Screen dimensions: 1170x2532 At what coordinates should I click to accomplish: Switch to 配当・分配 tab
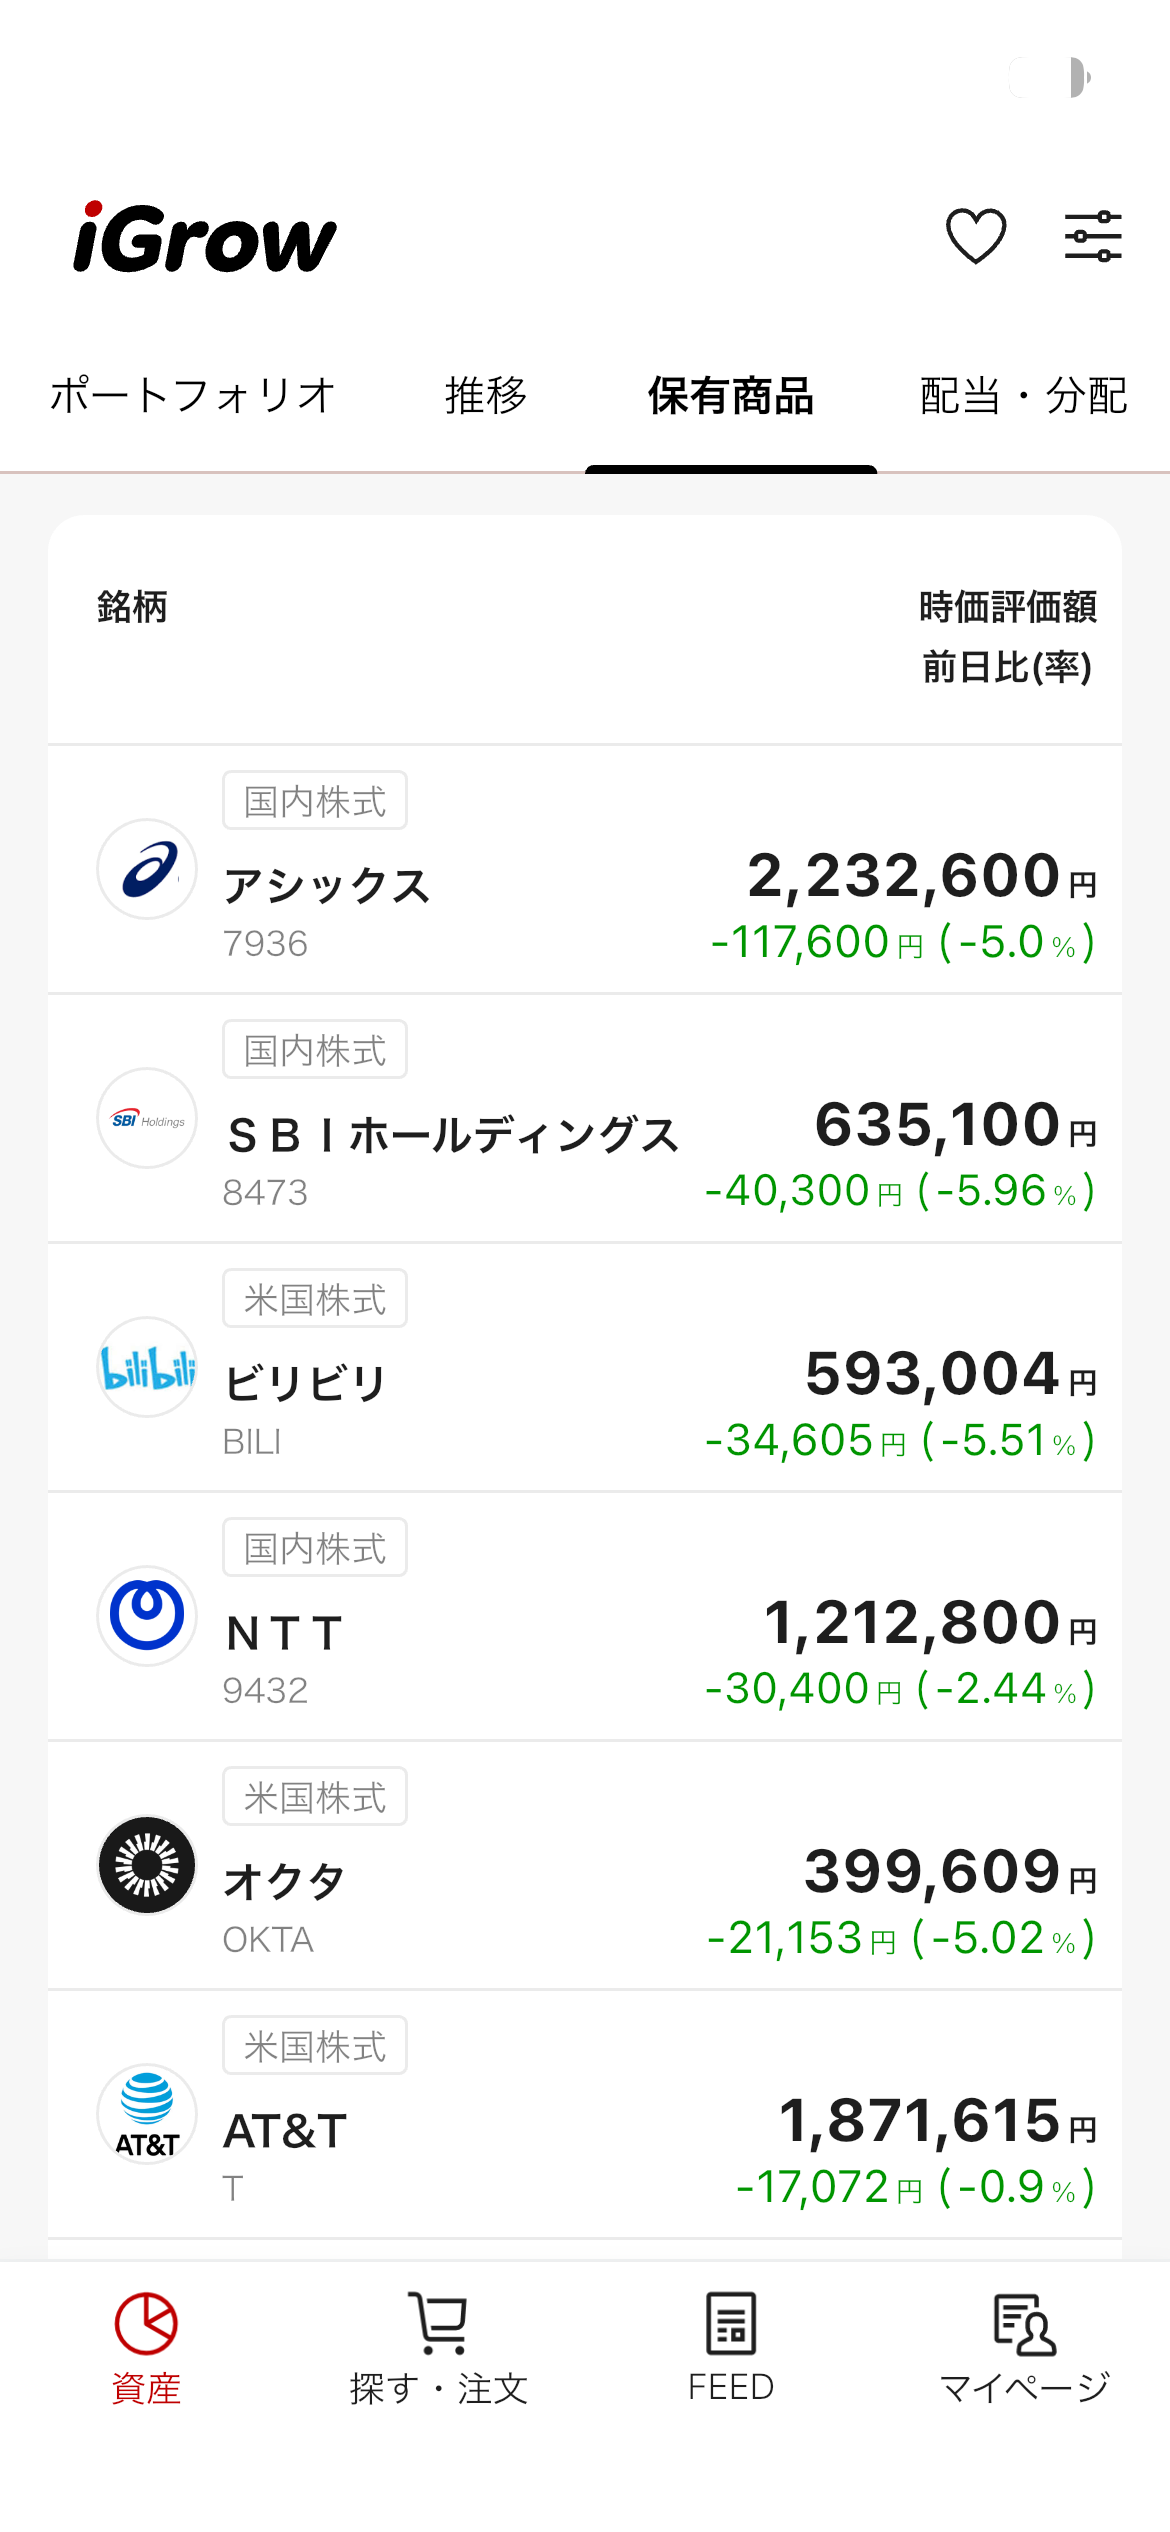(1023, 396)
